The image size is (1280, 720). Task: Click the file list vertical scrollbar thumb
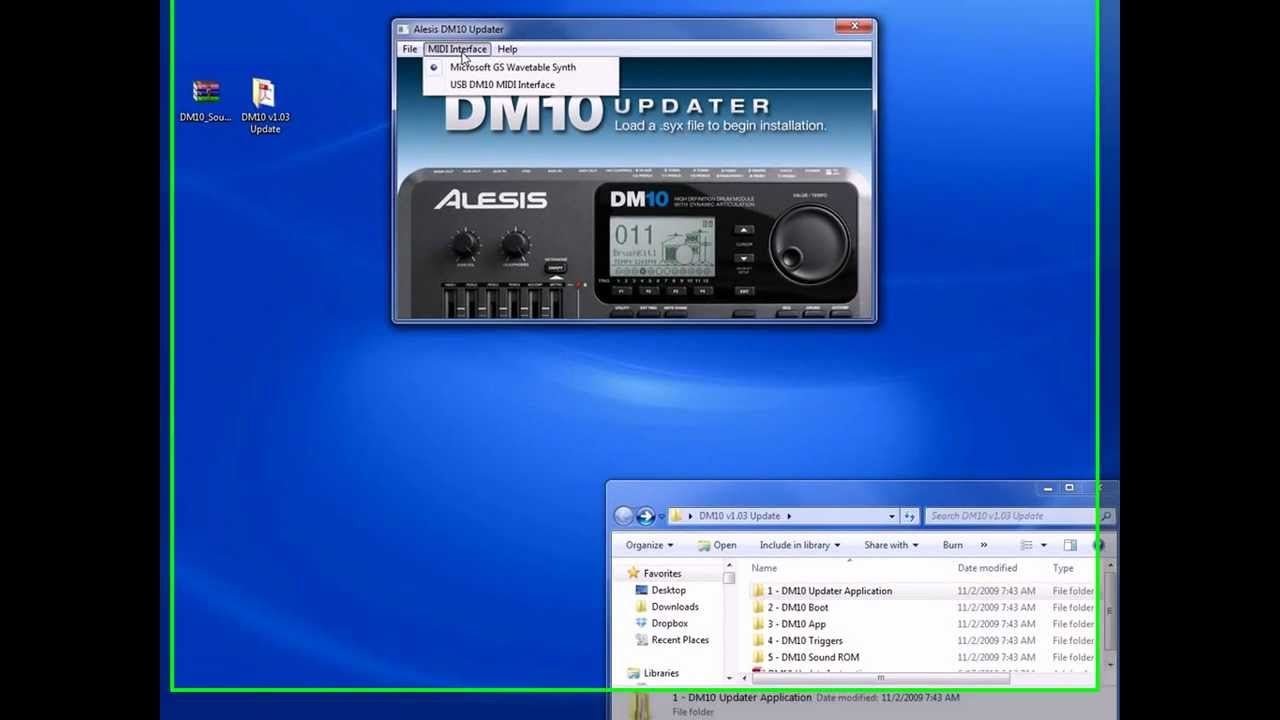1110,610
